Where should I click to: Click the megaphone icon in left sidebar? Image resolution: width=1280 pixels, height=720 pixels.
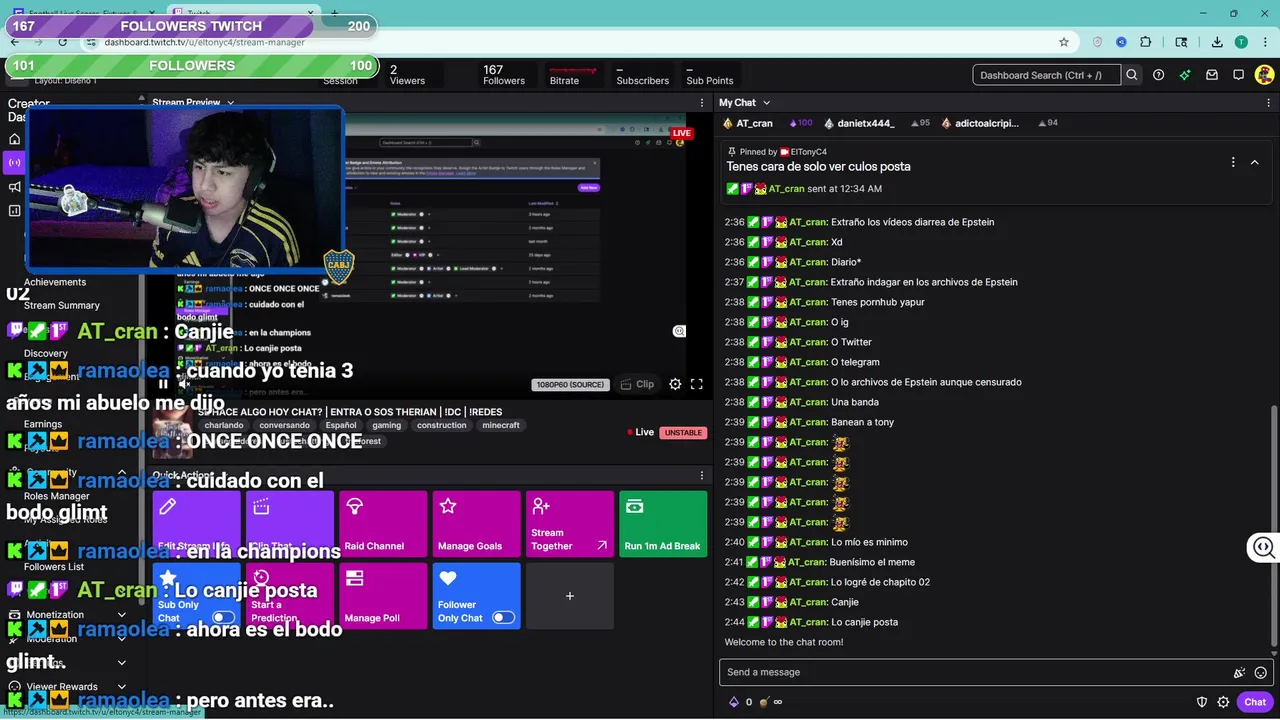(x=14, y=187)
